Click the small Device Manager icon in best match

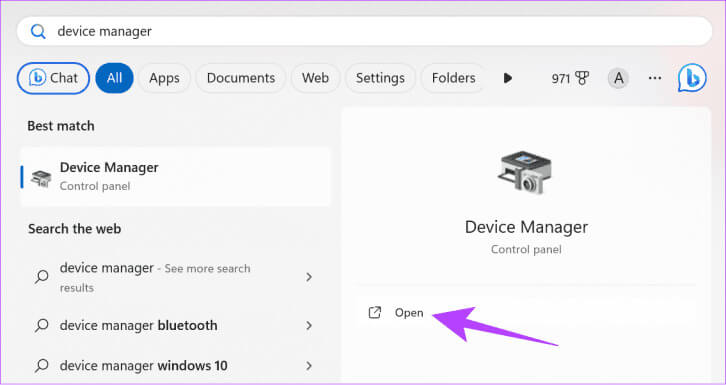41,178
